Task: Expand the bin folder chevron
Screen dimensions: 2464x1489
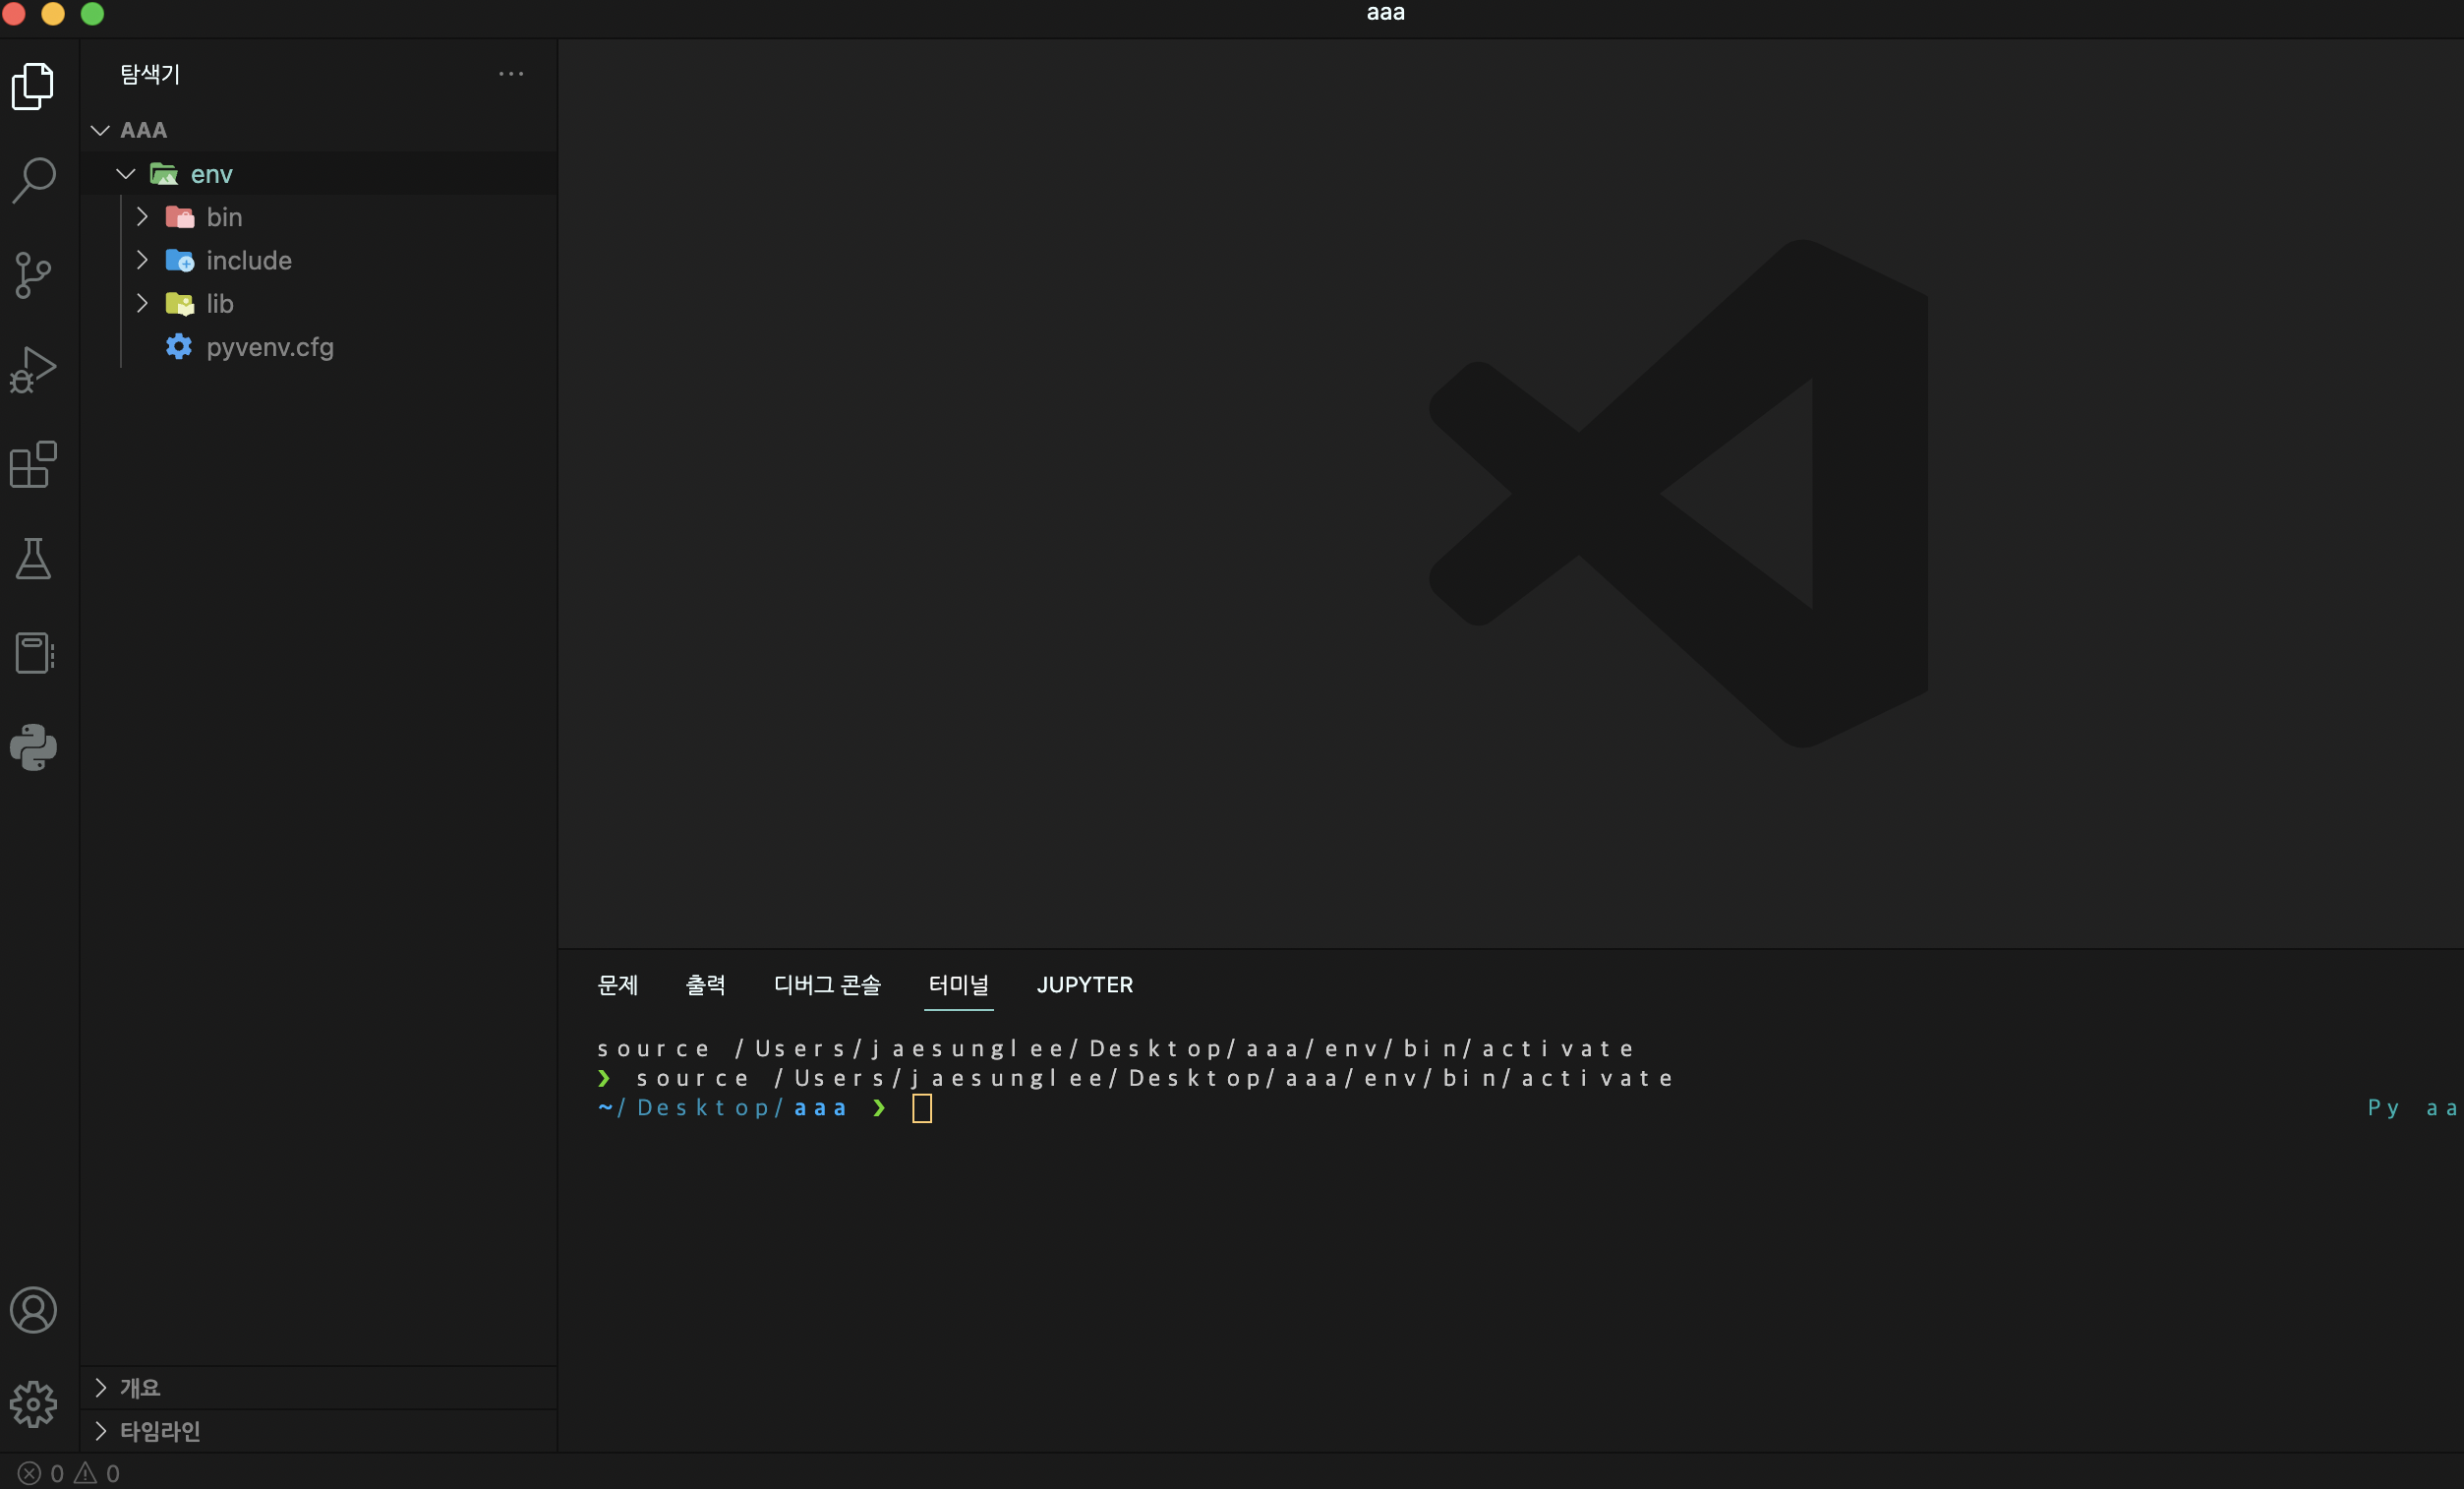Action: coord(142,217)
